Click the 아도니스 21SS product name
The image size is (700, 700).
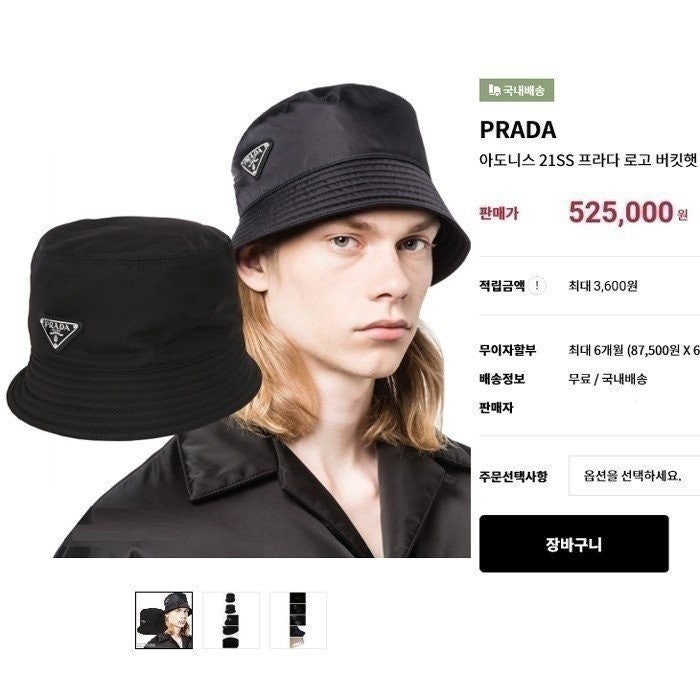pyautogui.click(x=588, y=160)
